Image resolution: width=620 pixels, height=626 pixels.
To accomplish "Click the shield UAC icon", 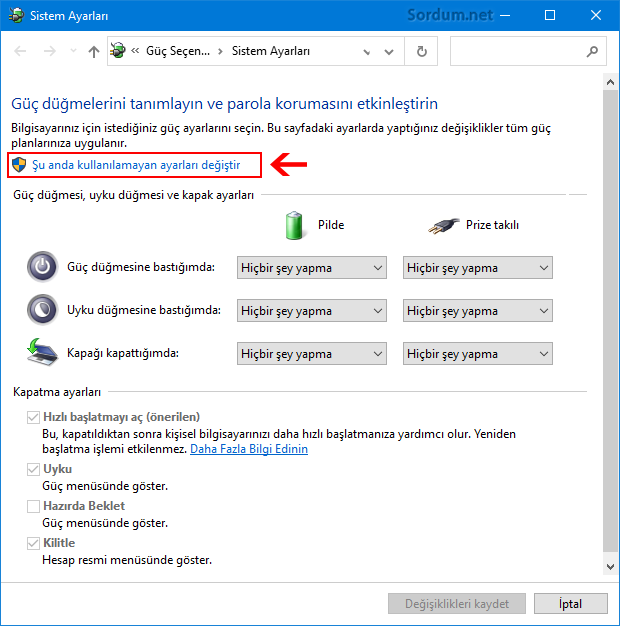I will [x=19, y=165].
